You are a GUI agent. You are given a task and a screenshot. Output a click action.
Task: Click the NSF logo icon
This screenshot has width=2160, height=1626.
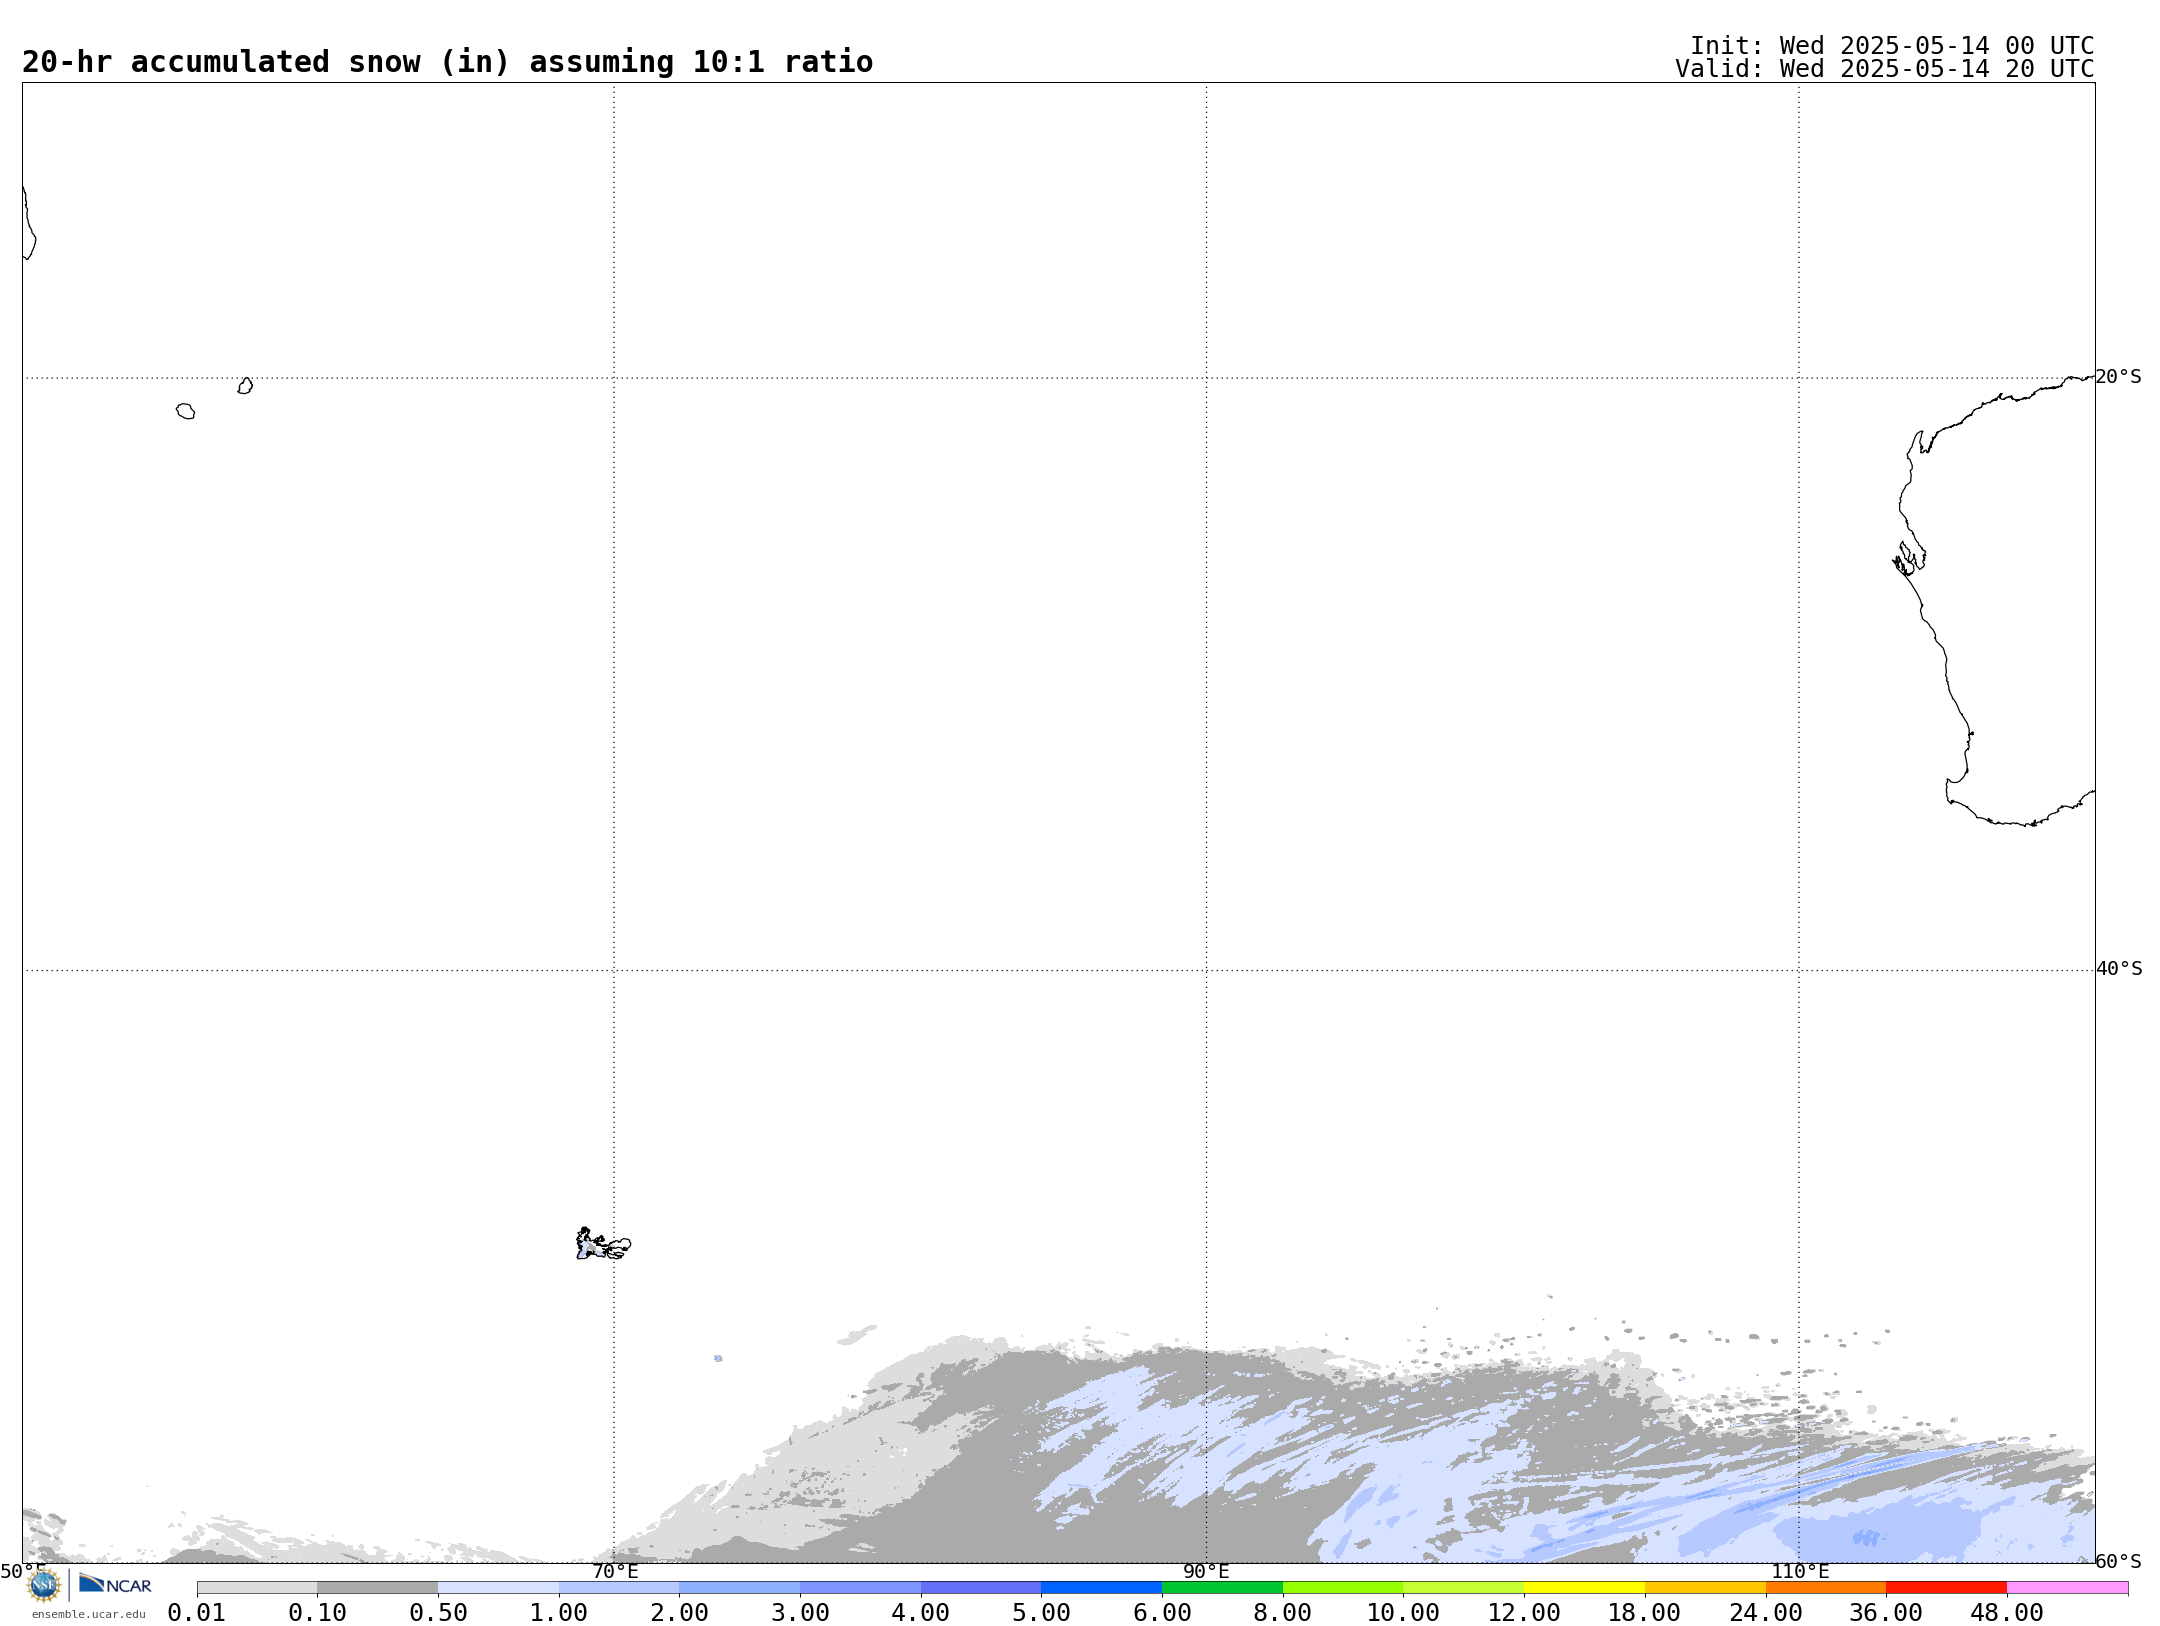coord(44,1585)
